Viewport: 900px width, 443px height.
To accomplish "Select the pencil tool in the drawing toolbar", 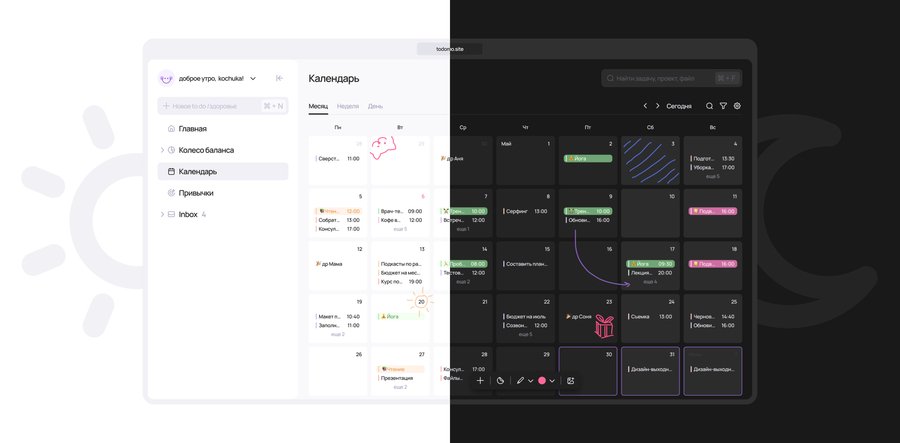I will (x=520, y=380).
